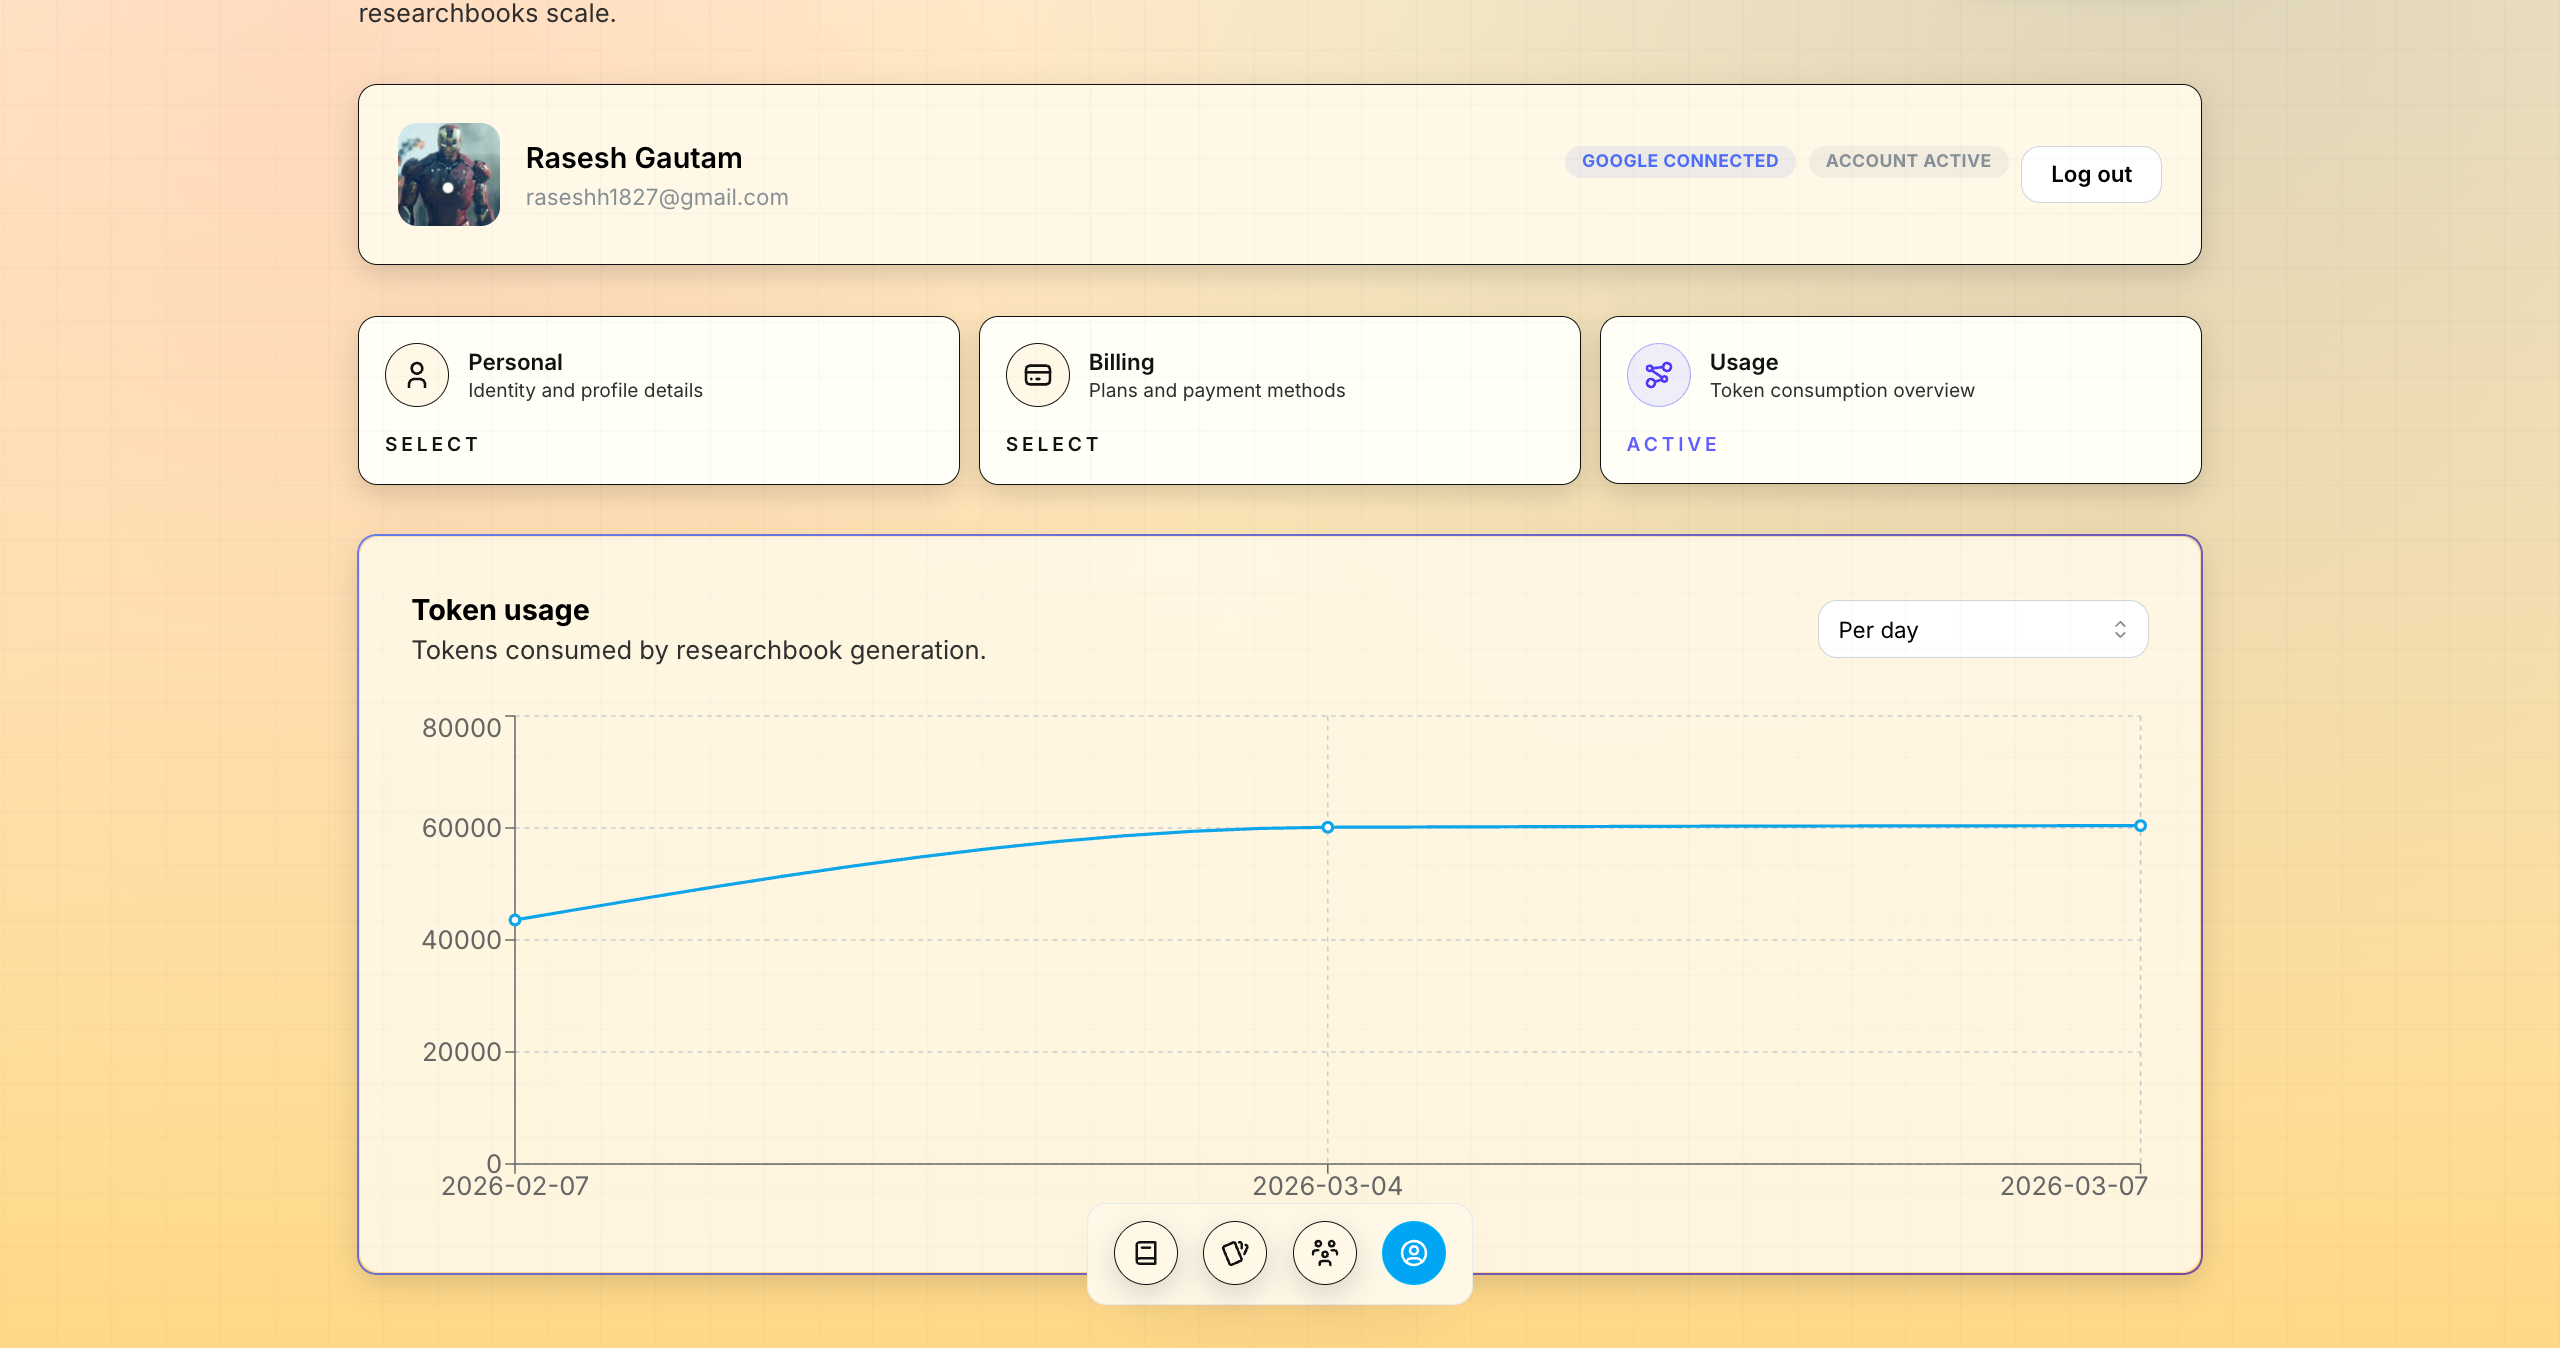Click the 2026-02-07 chart data point
2560x1348 pixels.
tap(515, 920)
